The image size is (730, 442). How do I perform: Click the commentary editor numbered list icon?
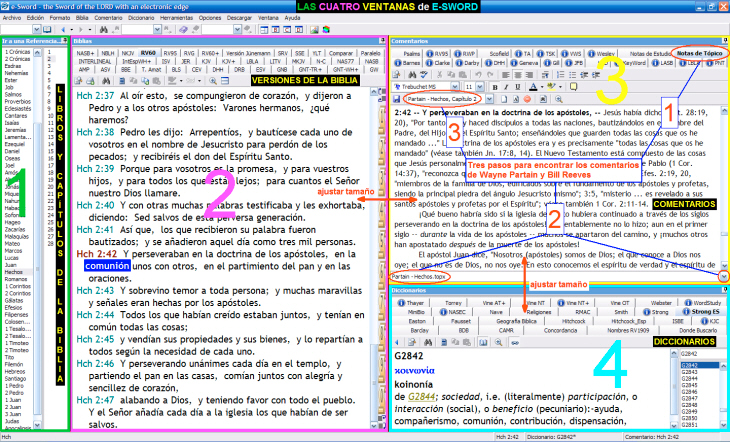point(561,75)
